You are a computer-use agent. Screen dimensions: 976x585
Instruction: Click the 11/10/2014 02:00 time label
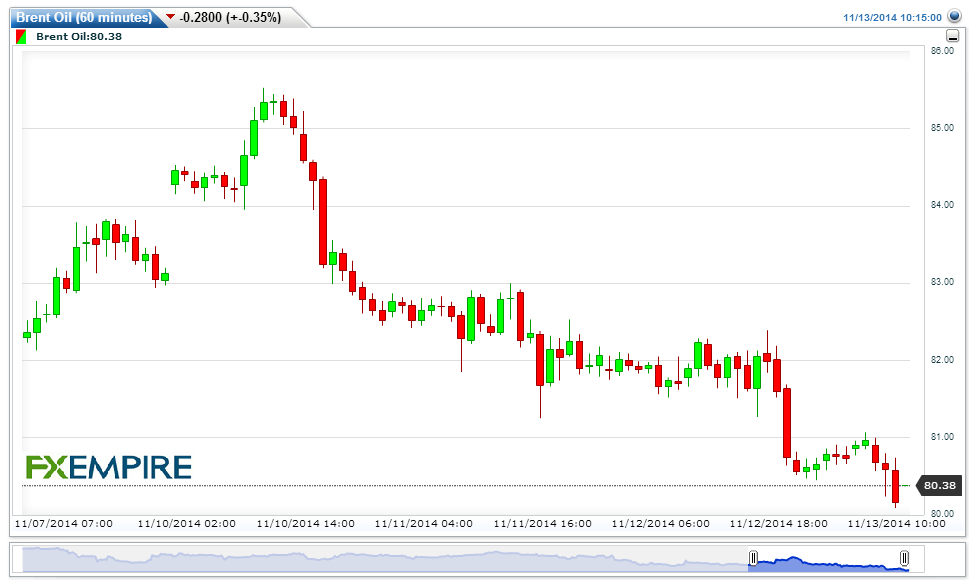tap(187, 524)
